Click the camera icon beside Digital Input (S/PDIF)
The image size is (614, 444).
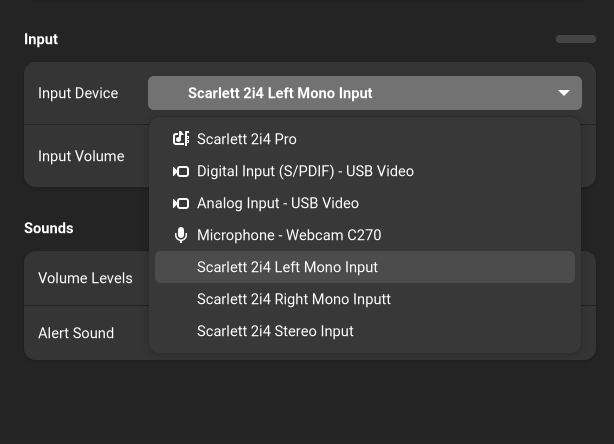[181, 171]
